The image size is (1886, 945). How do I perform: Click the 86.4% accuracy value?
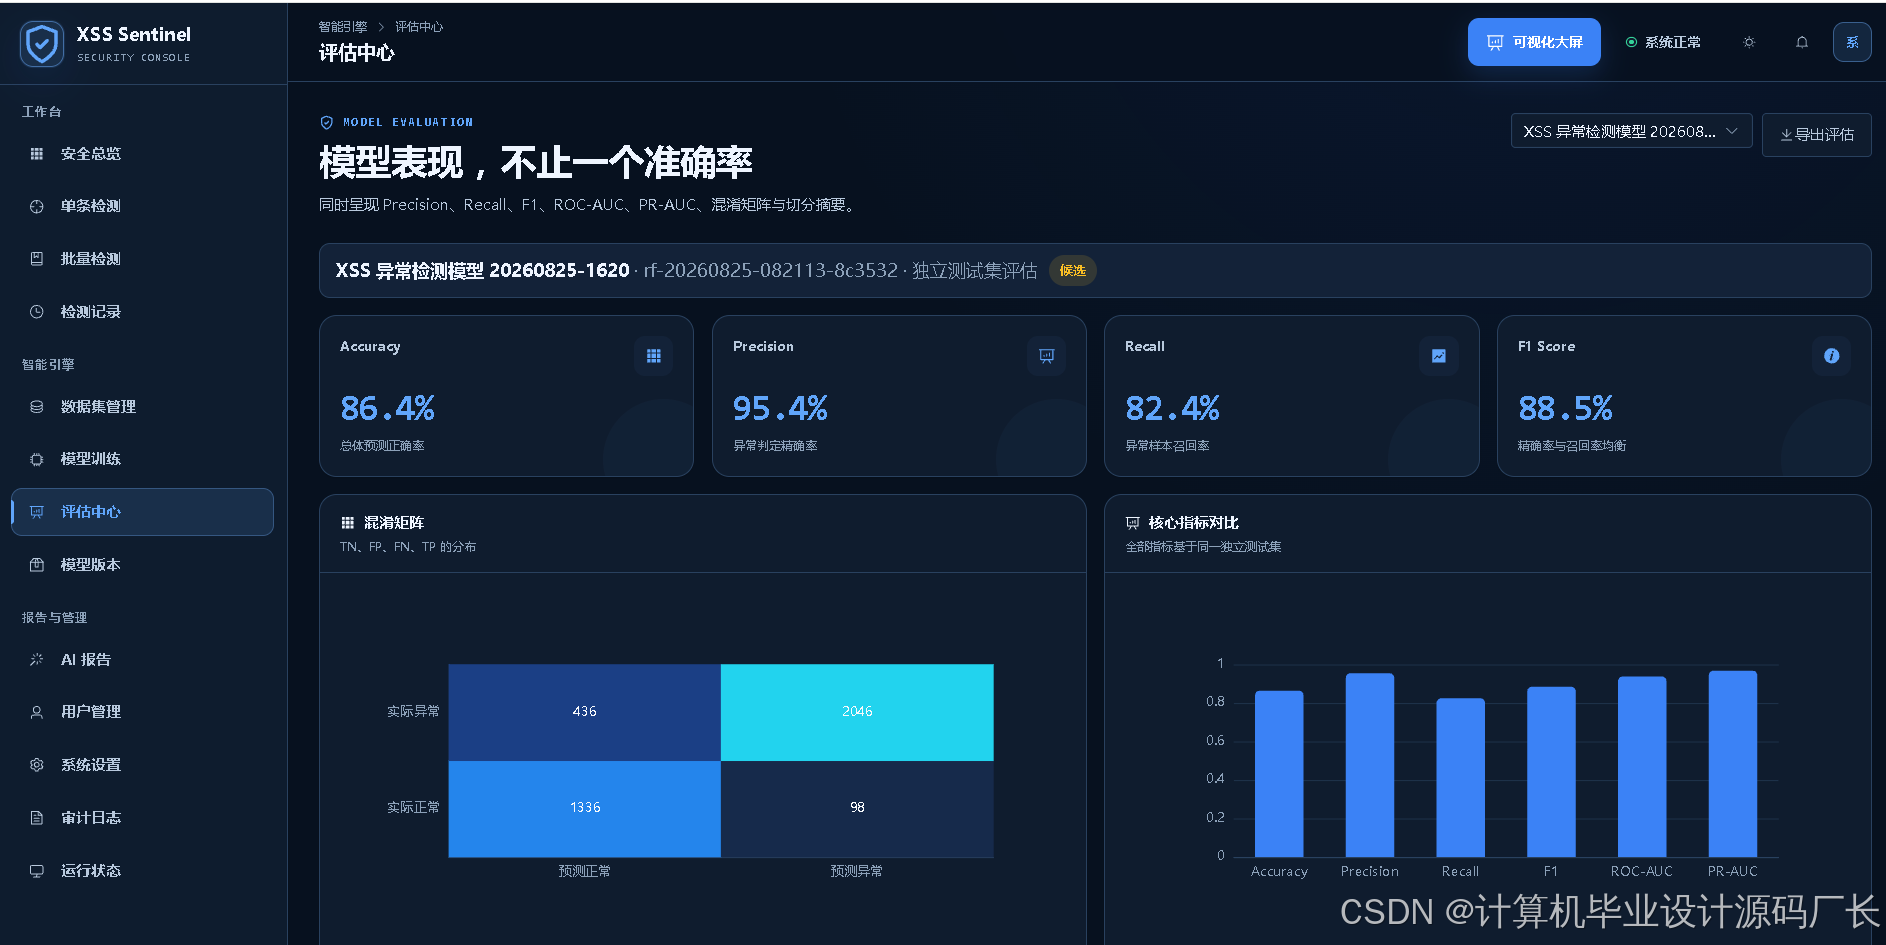tap(388, 408)
